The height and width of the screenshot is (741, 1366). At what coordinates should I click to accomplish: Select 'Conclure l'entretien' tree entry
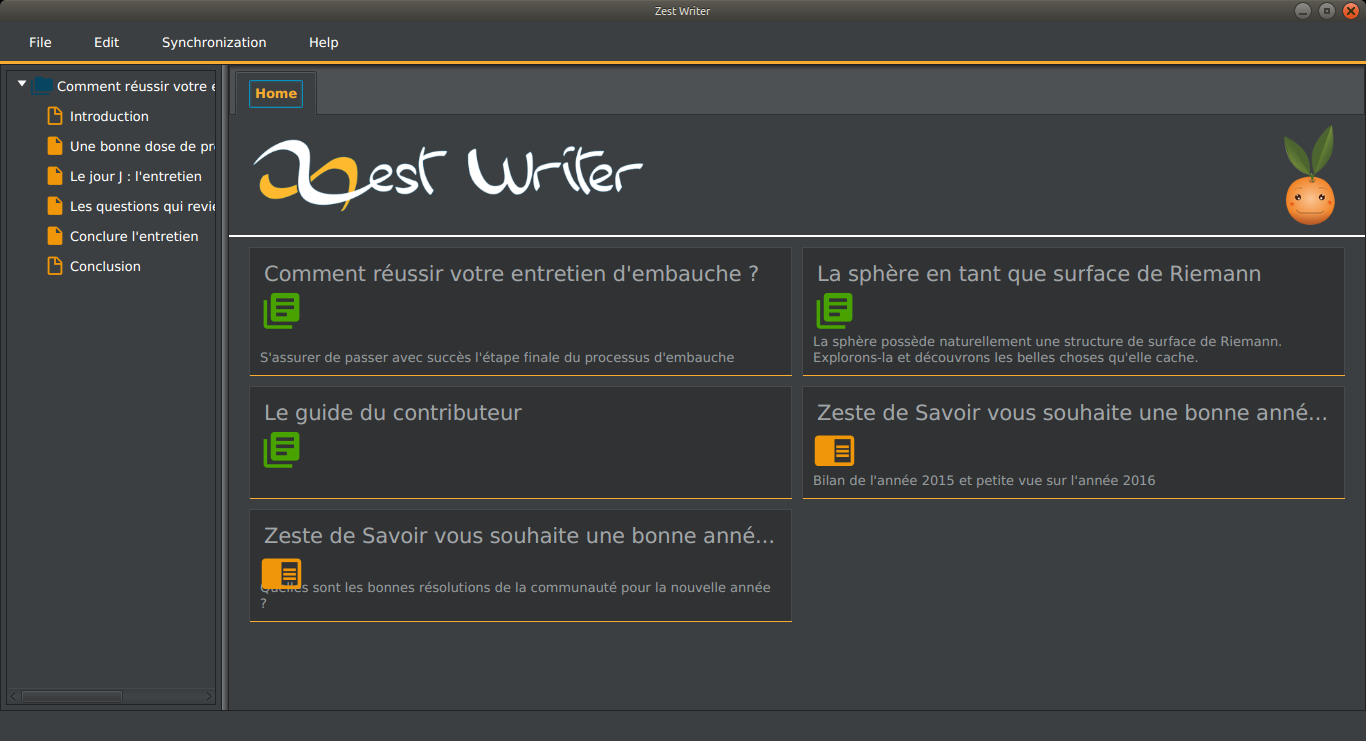[134, 236]
